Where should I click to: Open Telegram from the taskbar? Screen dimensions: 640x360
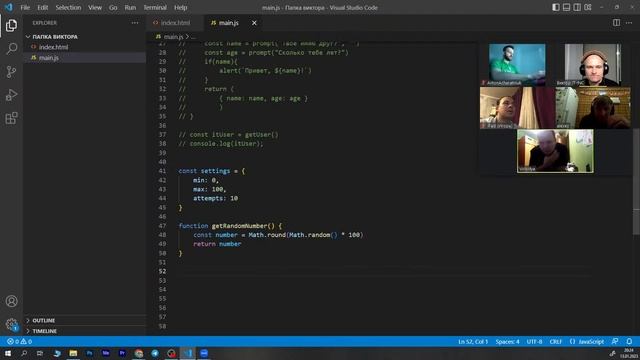(155, 353)
